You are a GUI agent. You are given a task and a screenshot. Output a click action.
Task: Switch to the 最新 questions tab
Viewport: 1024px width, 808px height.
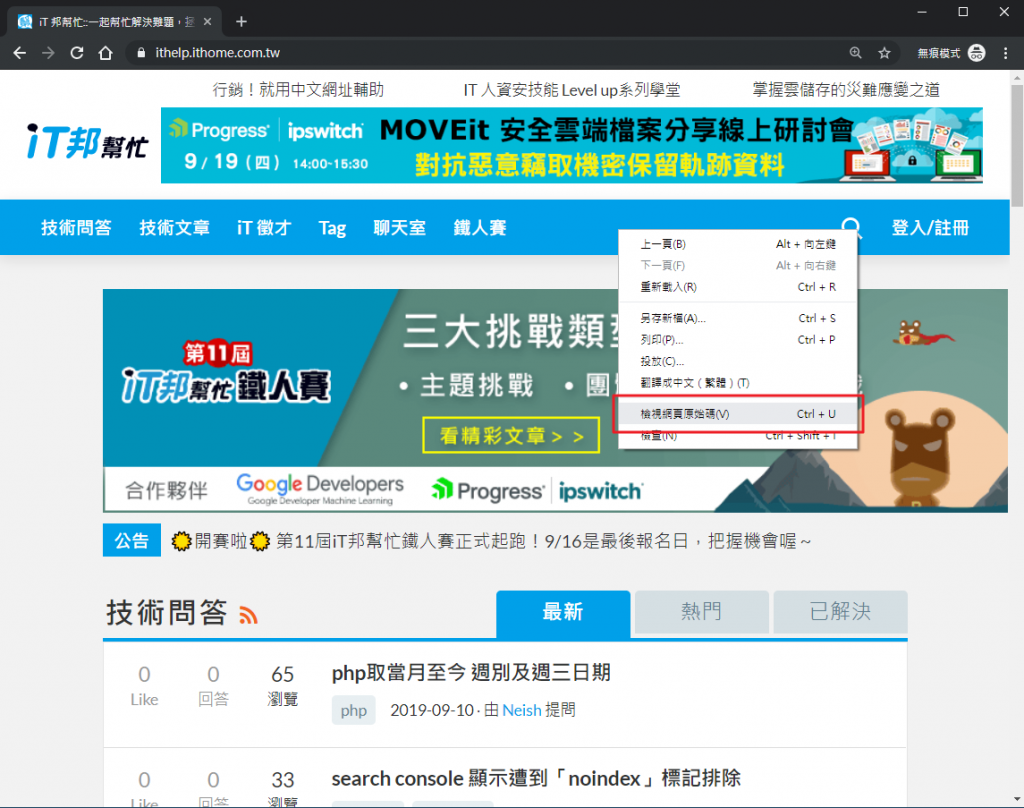[x=563, y=613]
